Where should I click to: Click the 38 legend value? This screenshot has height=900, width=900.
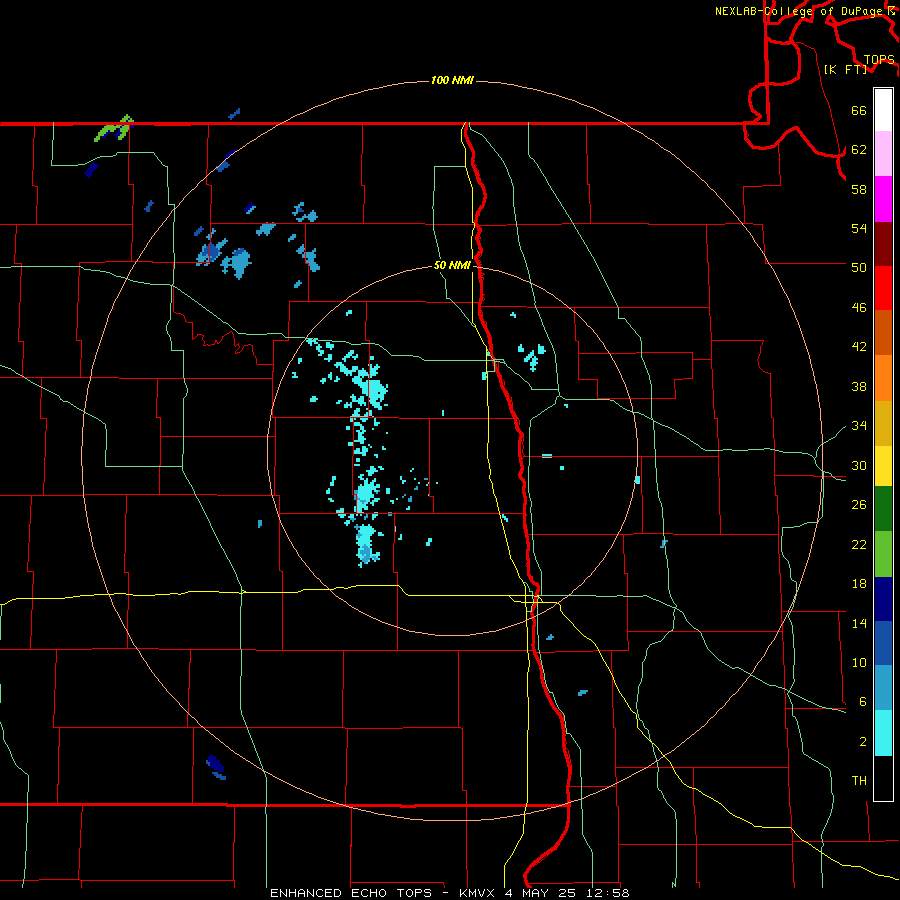coord(859,386)
